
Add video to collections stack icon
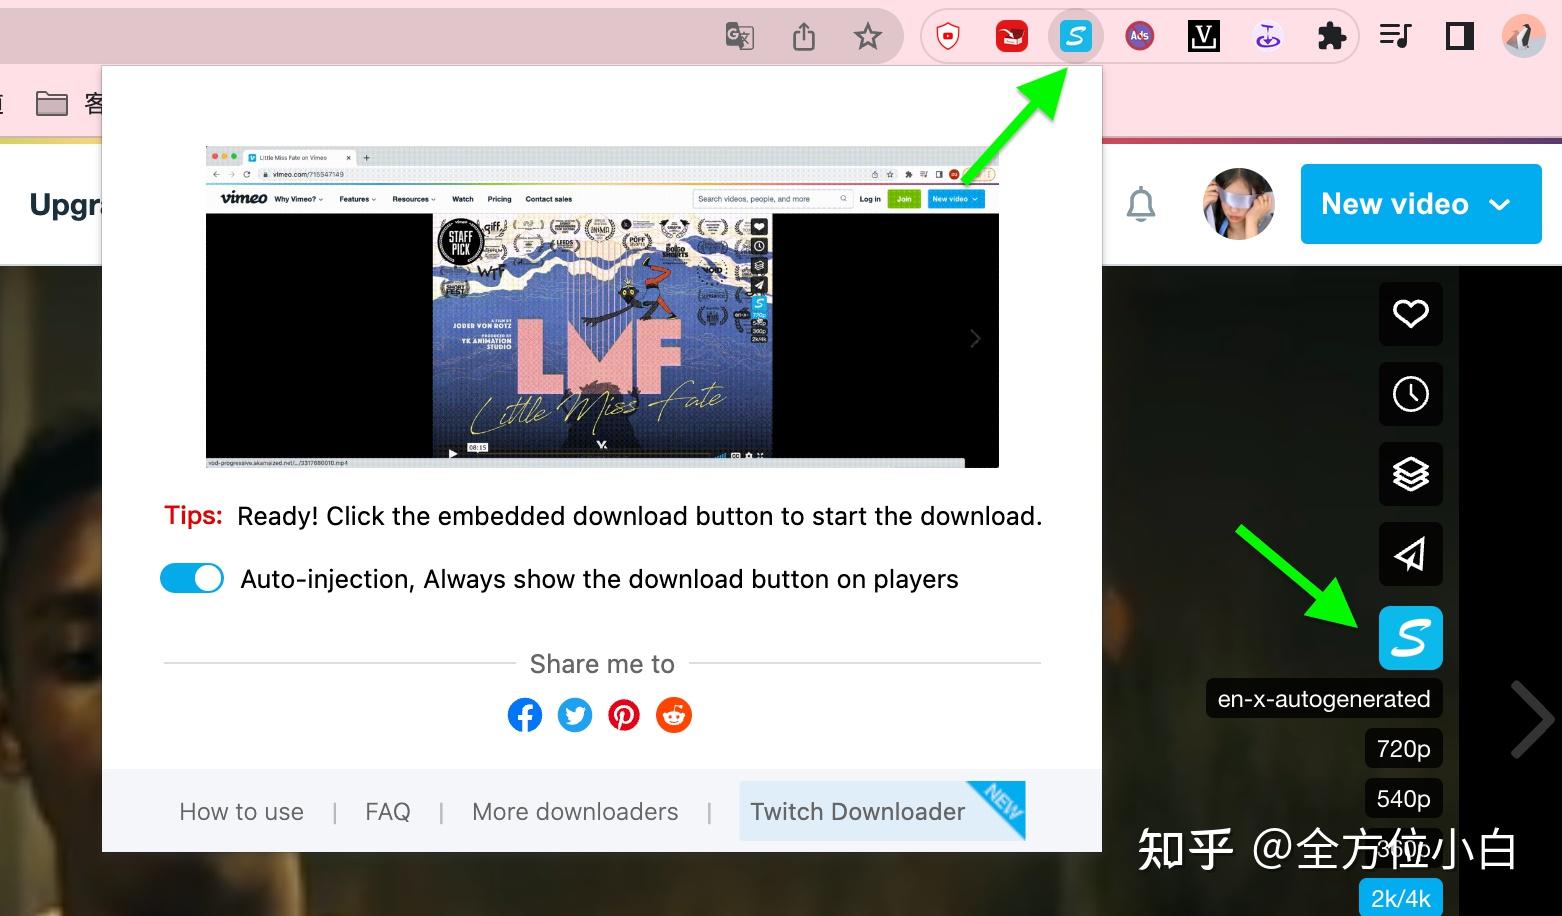coord(1411,474)
